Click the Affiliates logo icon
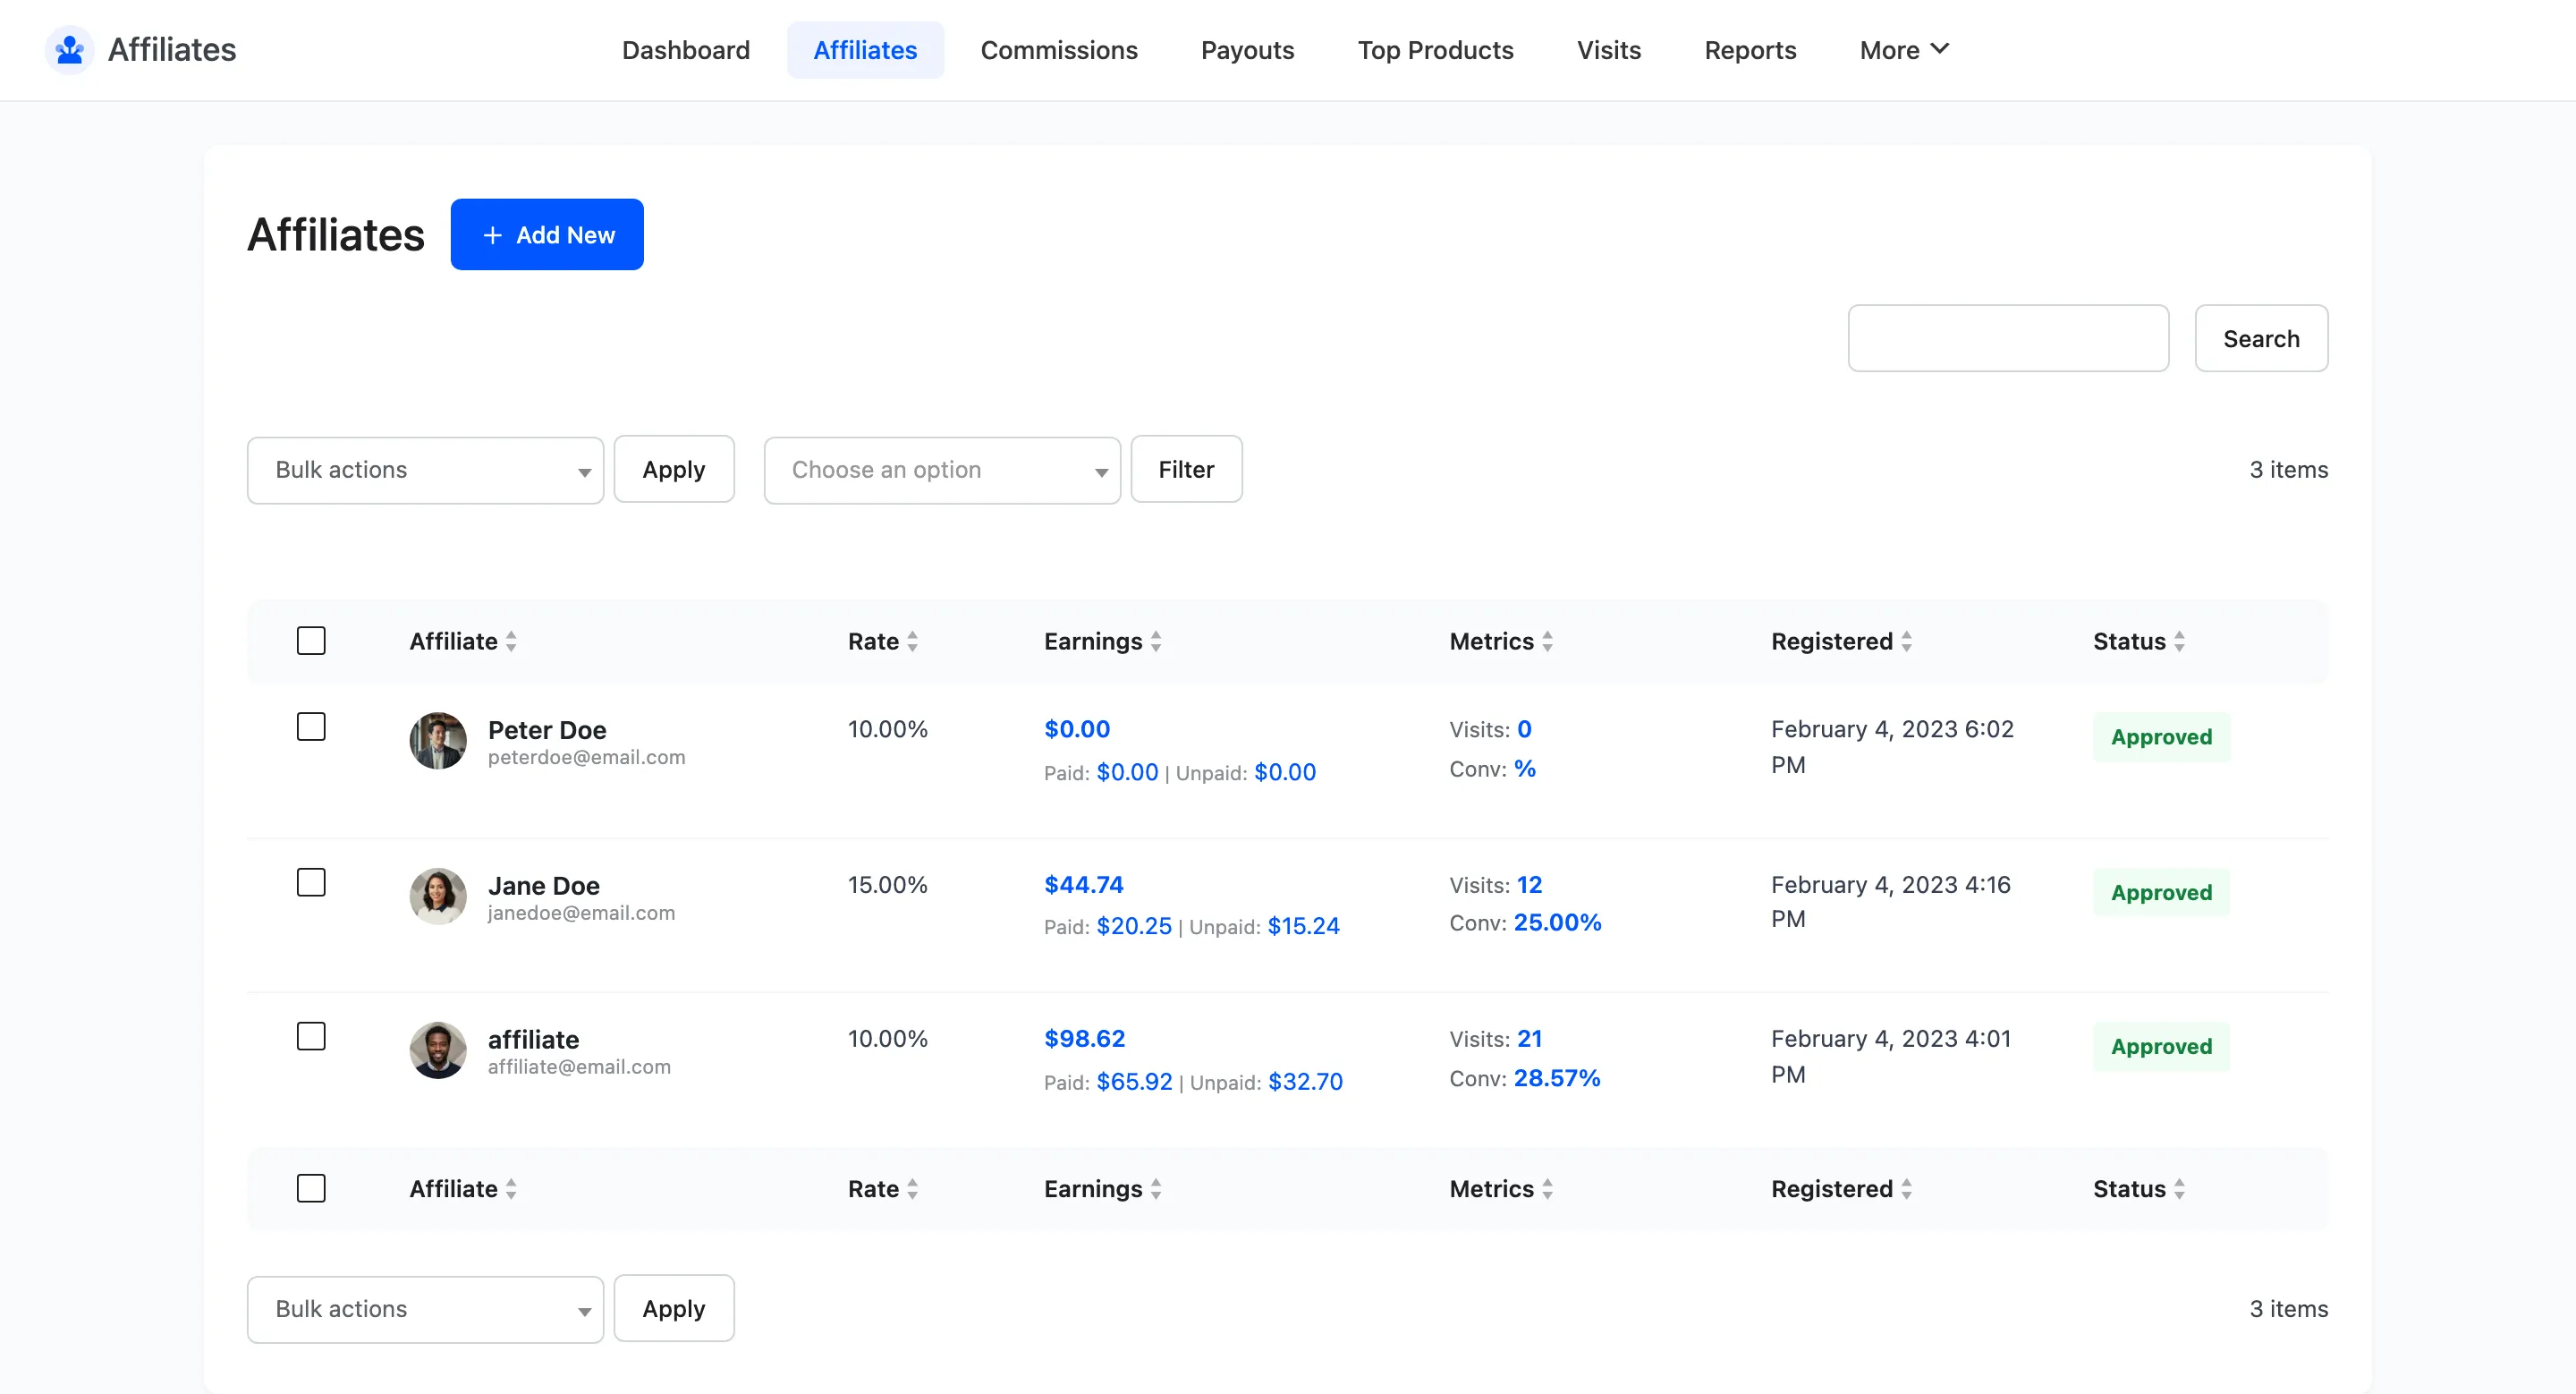This screenshot has width=2576, height=1394. (70, 49)
